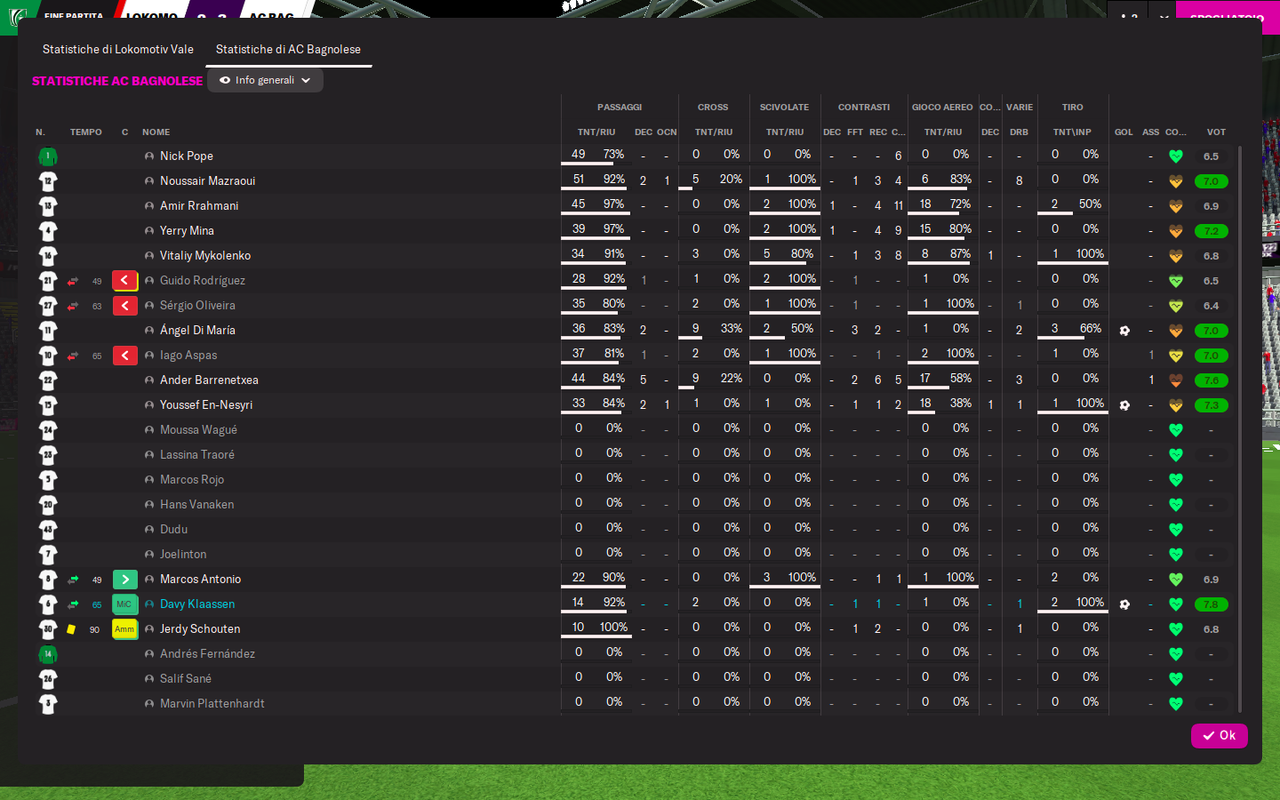Click Marcos Antonio's green right-chevron badge
The height and width of the screenshot is (800, 1280).
pyautogui.click(x=124, y=579)
